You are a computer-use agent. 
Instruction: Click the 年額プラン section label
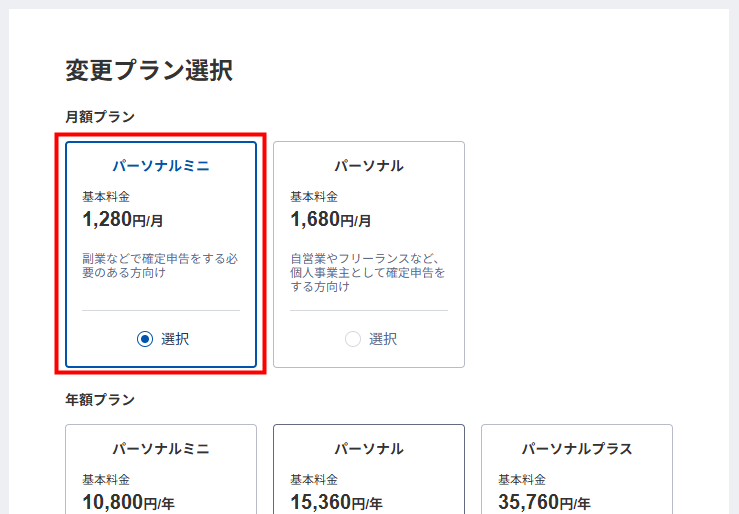pos(100,400)
